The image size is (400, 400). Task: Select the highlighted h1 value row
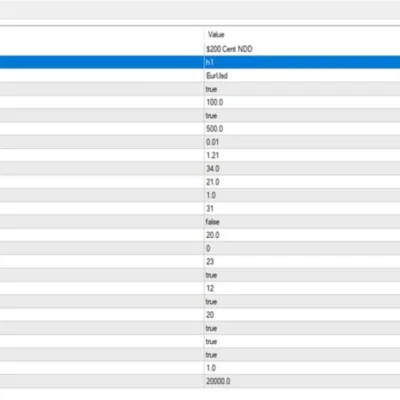coord(200,62)
